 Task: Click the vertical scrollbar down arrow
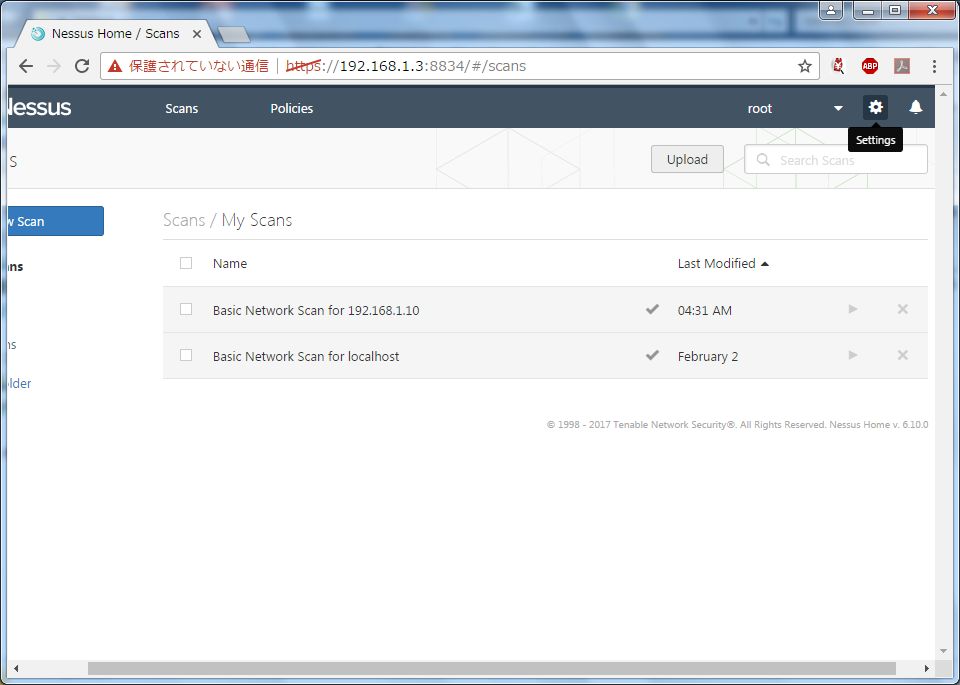click(x=943, y=651)
